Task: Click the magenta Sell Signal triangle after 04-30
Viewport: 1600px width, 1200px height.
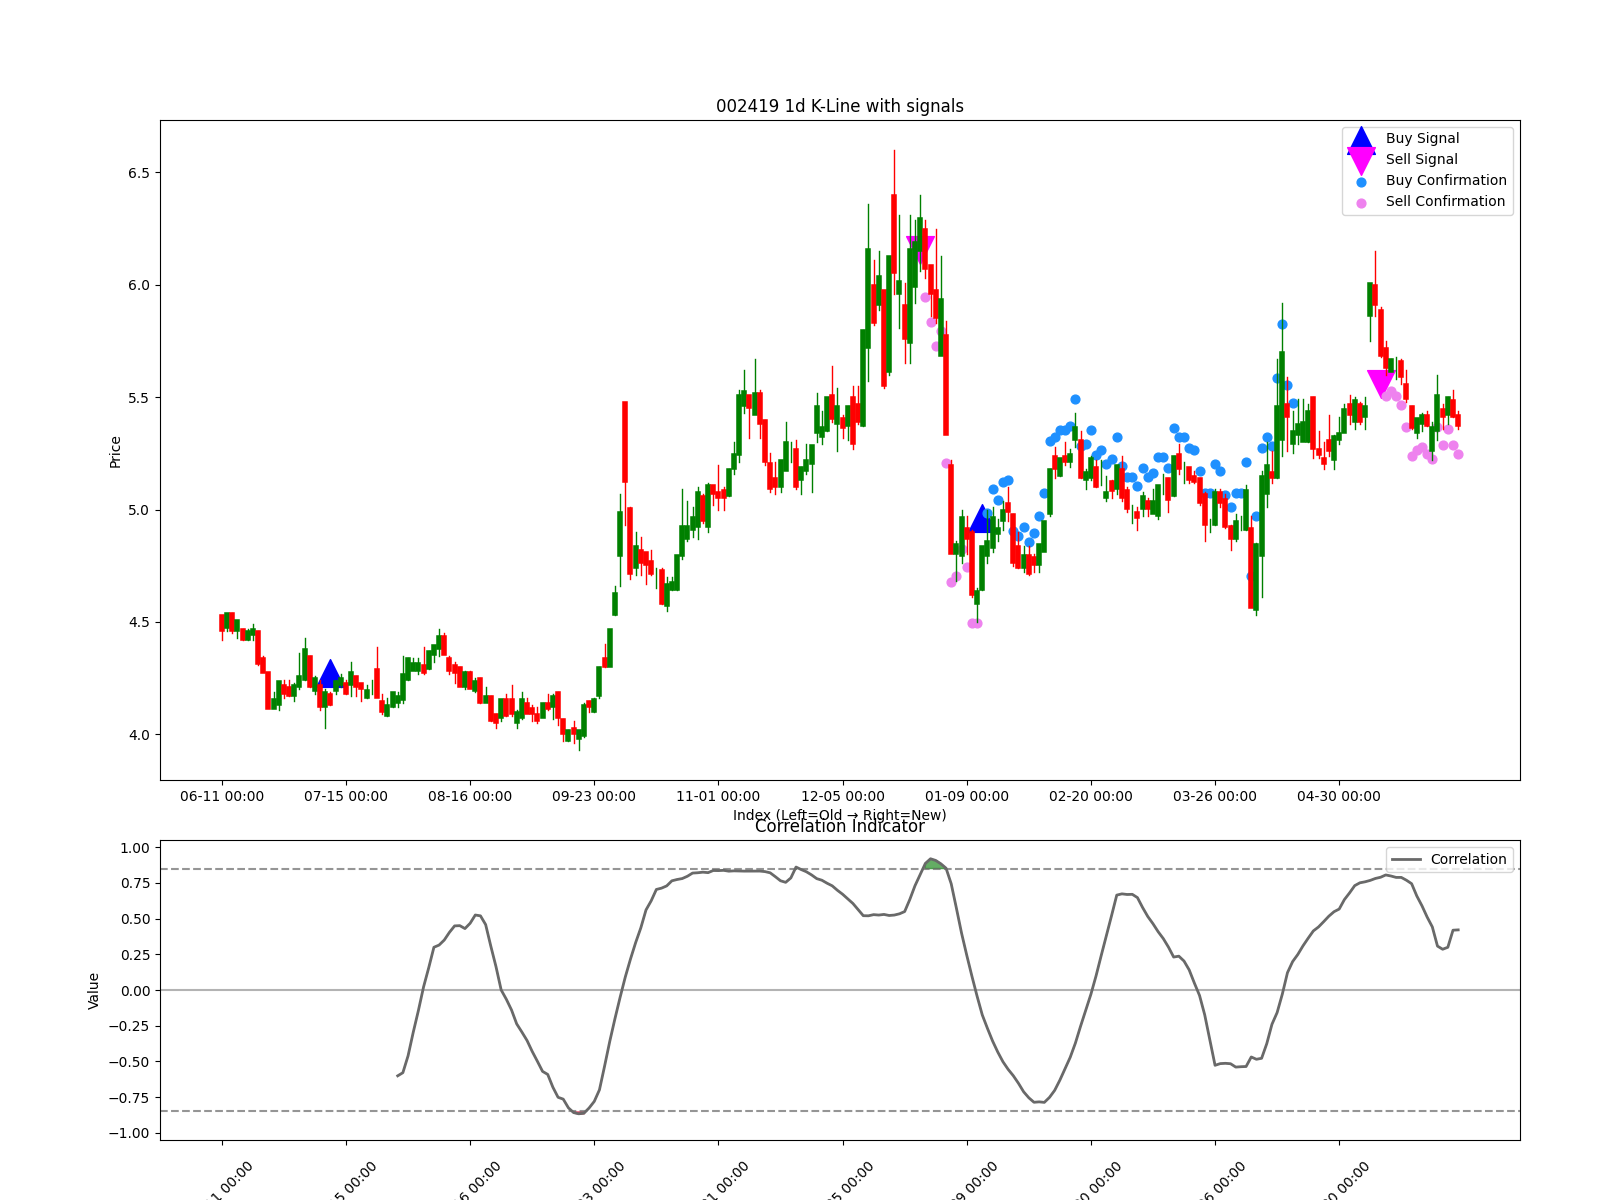Action: tap(1380, 384)
